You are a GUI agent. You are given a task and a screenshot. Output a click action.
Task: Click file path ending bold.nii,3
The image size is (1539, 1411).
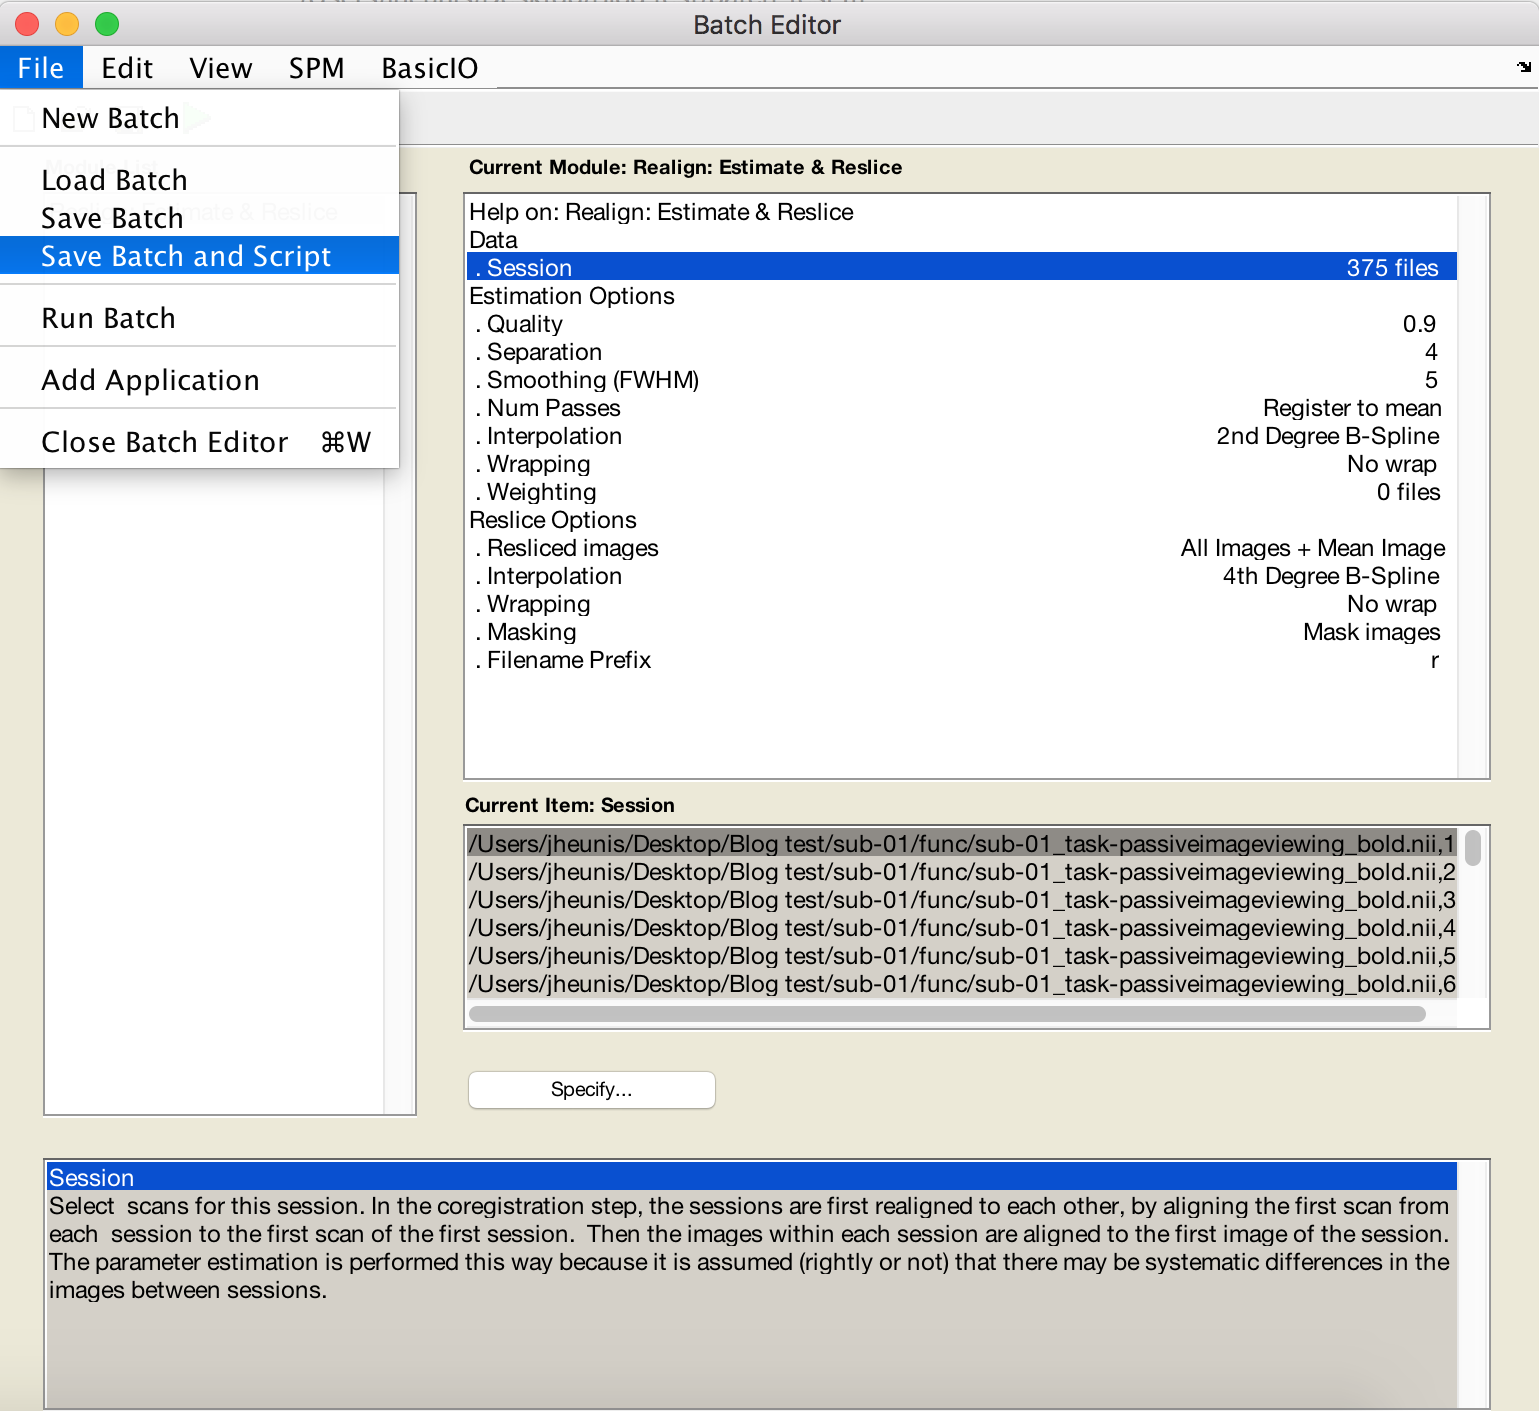(x=962, y=900)
